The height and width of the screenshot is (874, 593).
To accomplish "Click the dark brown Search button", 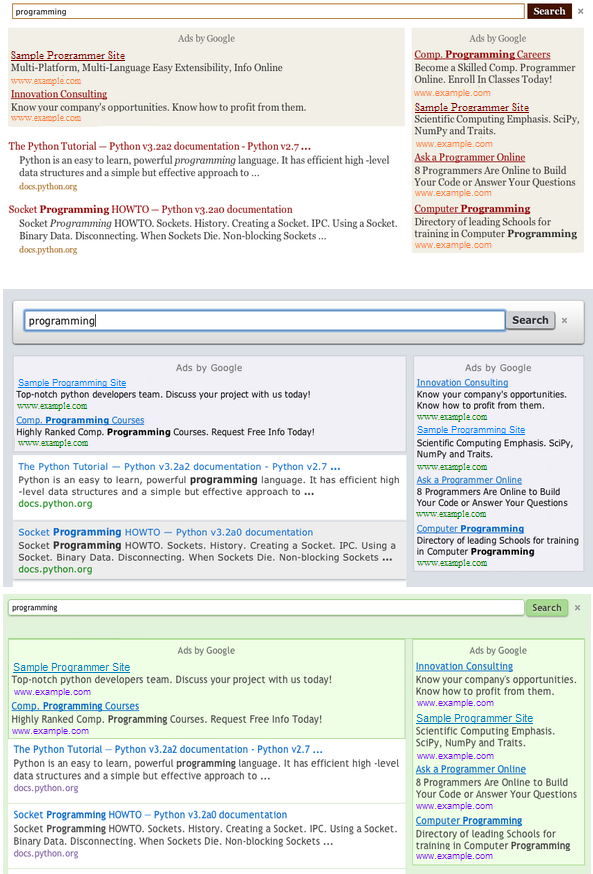I will click(550, 11).
